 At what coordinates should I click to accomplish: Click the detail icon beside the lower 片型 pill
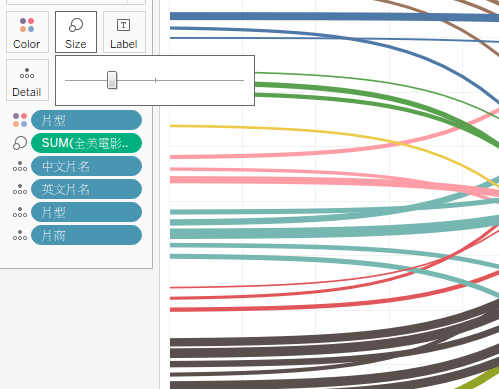20,212
